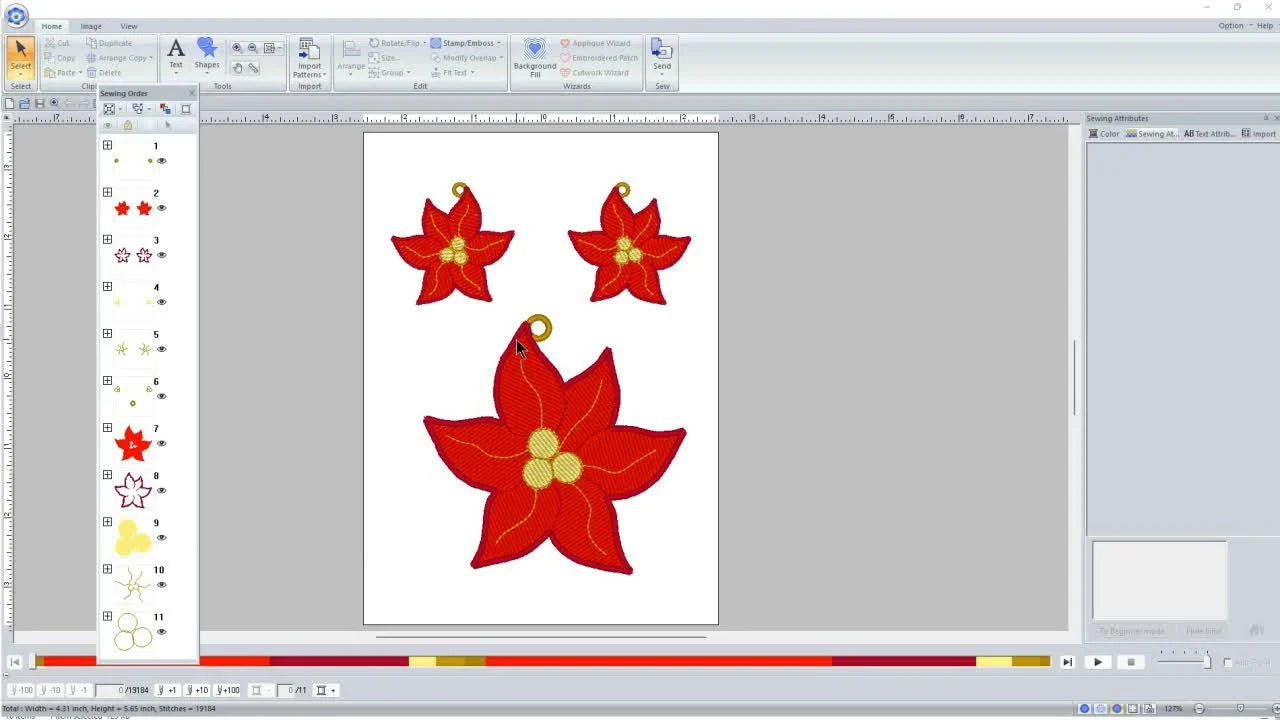Toggle visibility of sewing order item 10
The image size is (1280, 720).
click(x=161, y=584)
